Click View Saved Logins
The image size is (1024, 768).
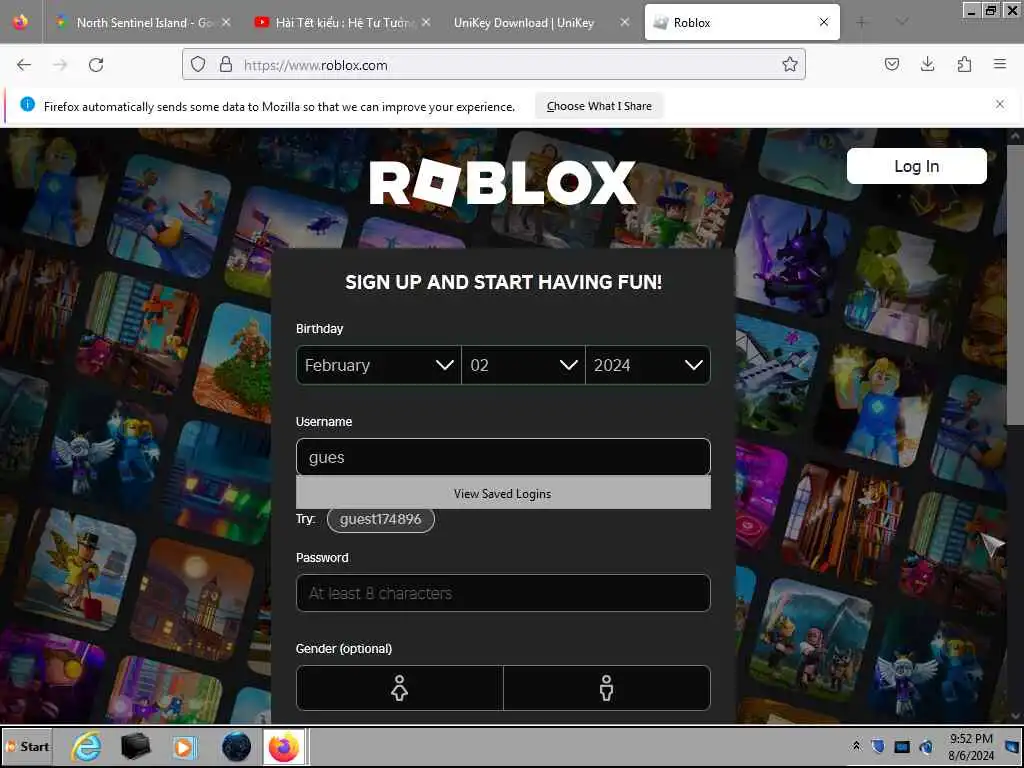click(503, 494)
